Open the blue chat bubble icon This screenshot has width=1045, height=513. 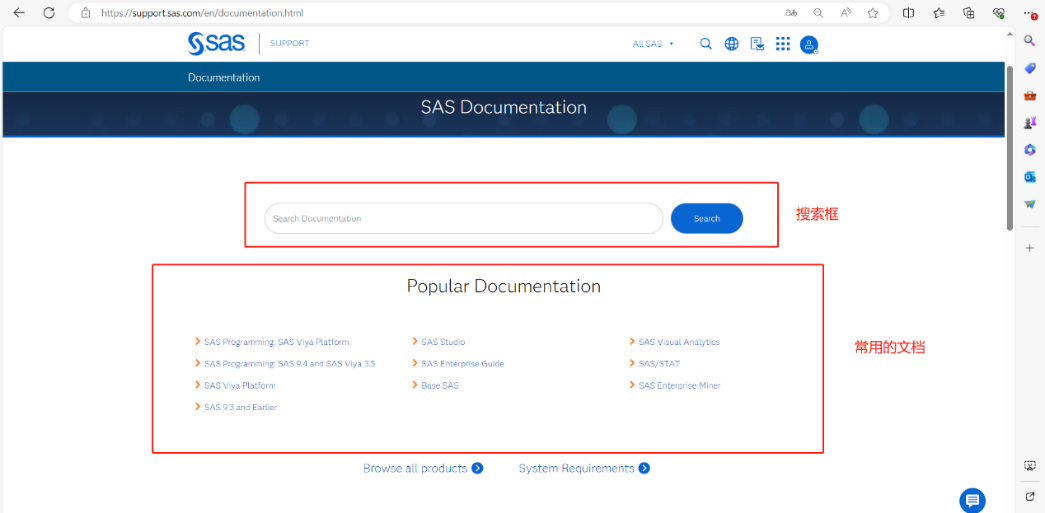[x=972, y=500]
